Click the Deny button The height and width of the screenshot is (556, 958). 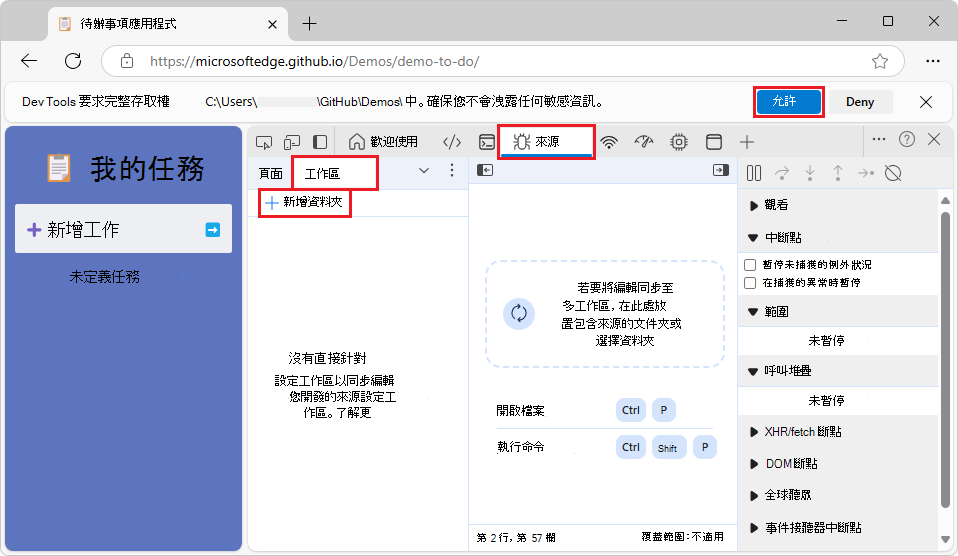tap(860, 102)
